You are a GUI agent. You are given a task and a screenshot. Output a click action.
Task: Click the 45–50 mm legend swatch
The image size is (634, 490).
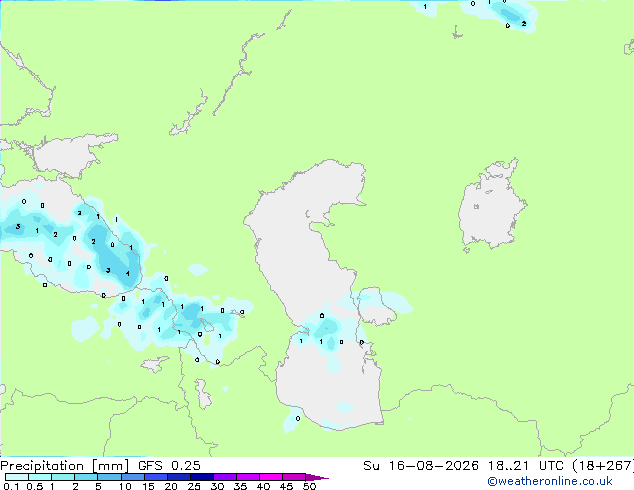coord(294,477)
